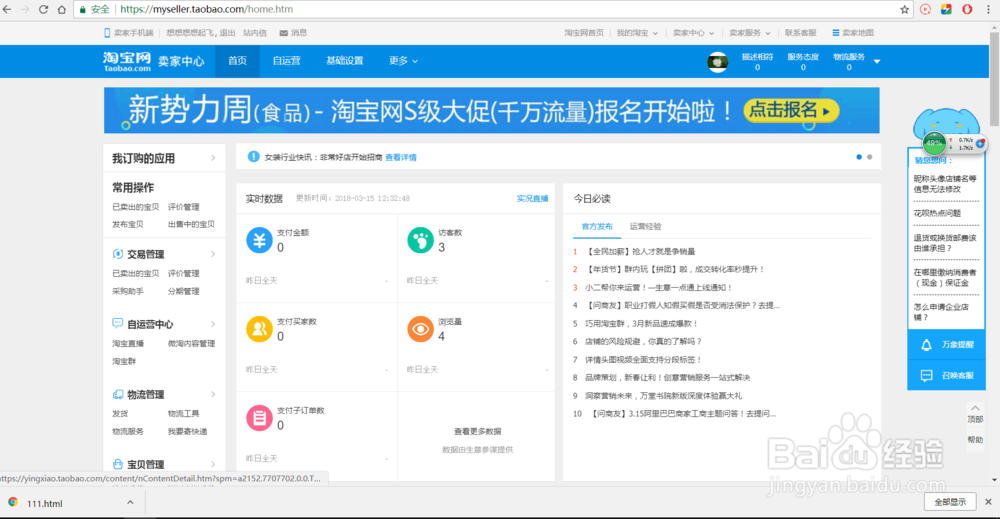Go to browser home page icon
This screenshot has width=1000, height=519.
tap(62, 10)
